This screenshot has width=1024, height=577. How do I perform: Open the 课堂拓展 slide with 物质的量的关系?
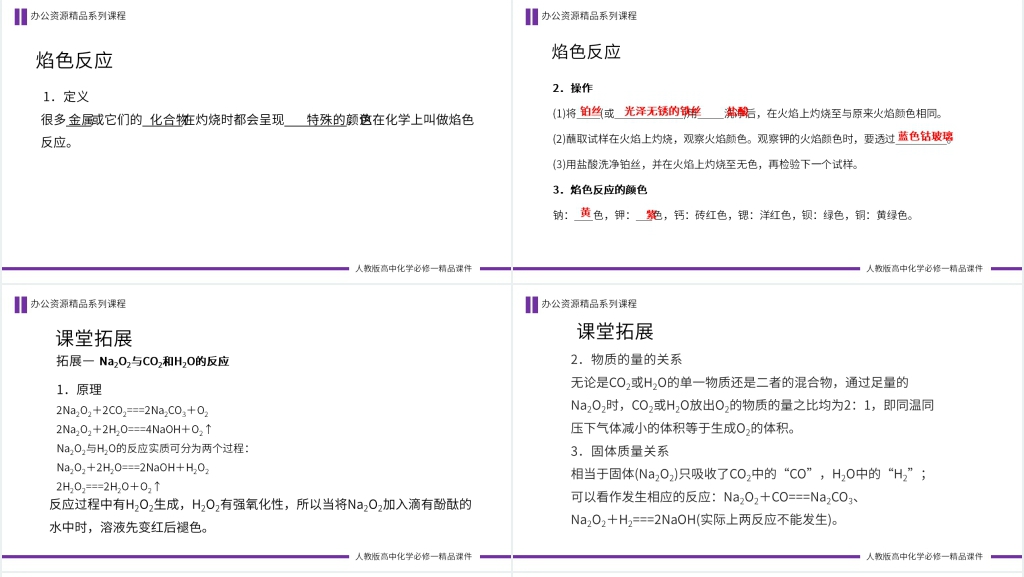[x=767, y=428]
